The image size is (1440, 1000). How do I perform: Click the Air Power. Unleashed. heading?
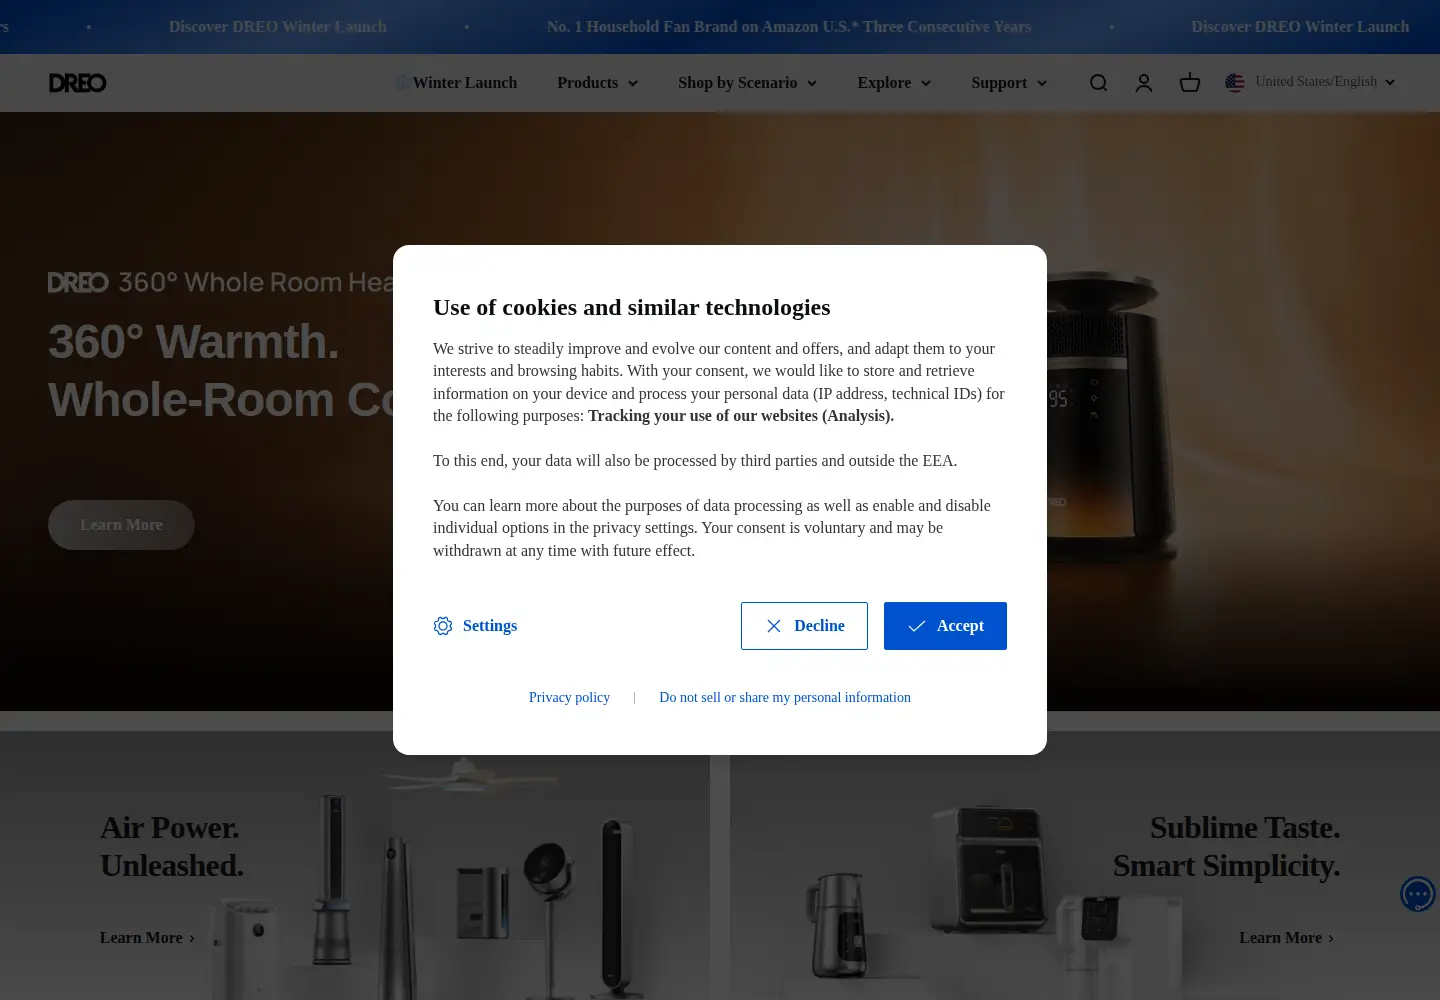pos(172,846)
